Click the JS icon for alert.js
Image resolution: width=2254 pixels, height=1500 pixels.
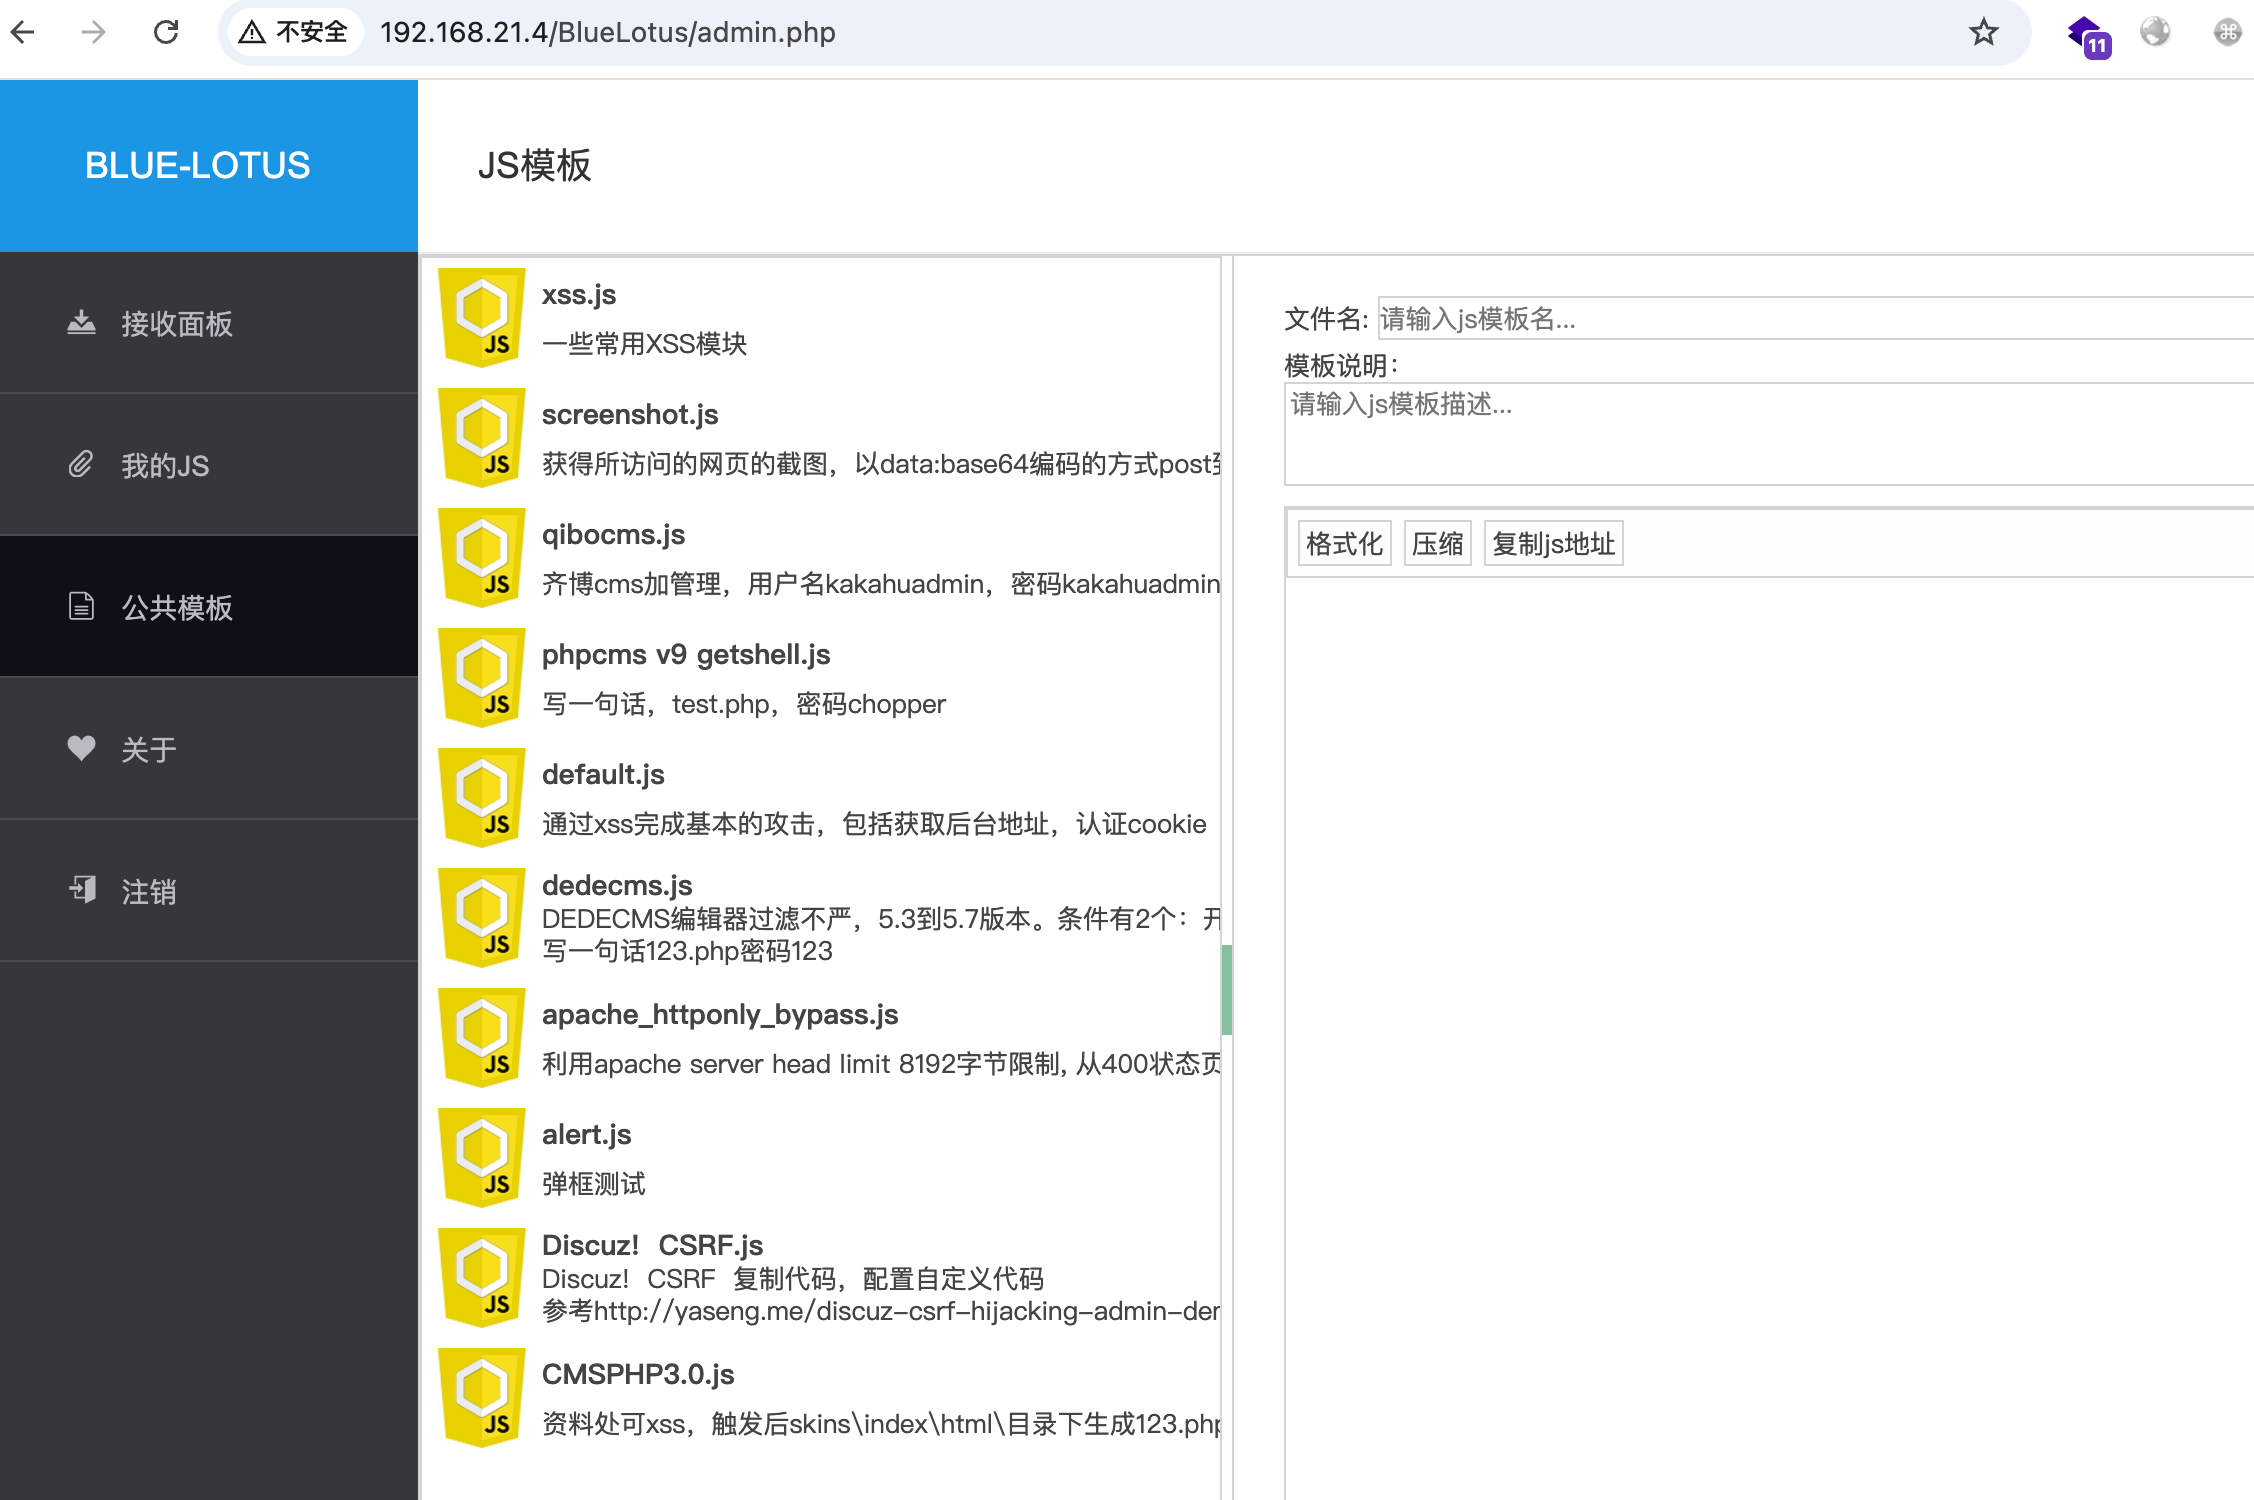482,1157
